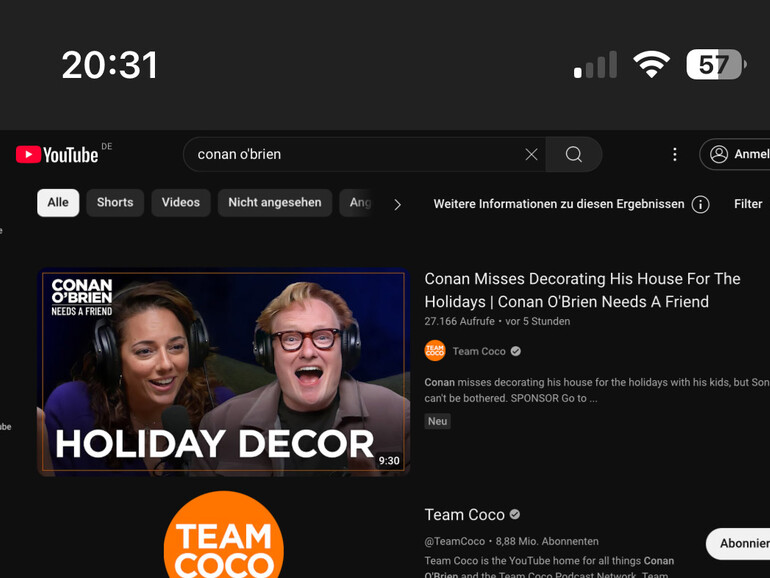Open the three-dot settings menu

tap(674, 154)
